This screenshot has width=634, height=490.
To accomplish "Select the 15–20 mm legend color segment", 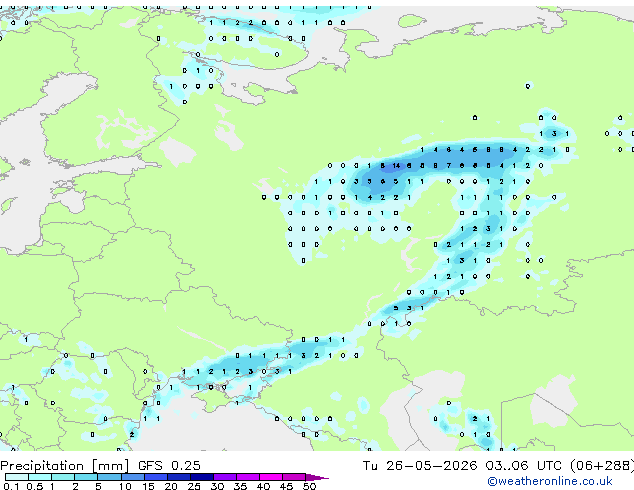I will pyautogui.click(x=156, y=477).
